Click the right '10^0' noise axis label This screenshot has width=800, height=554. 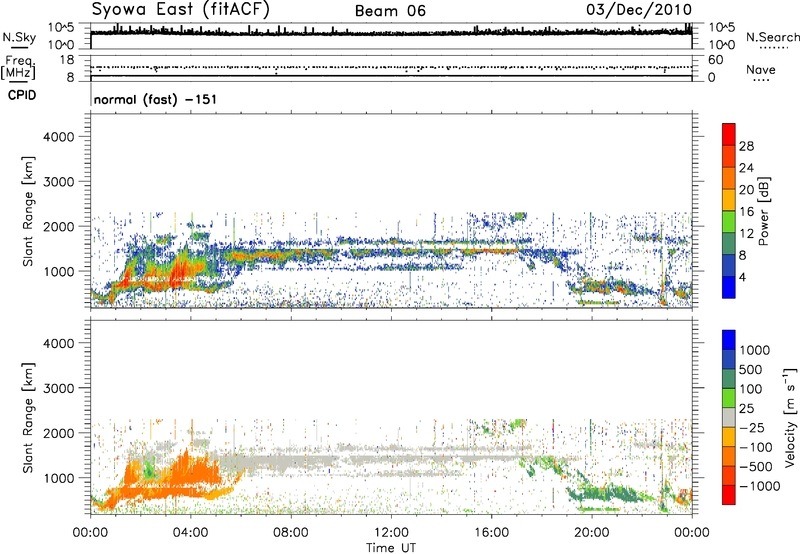tap(722, 45)
